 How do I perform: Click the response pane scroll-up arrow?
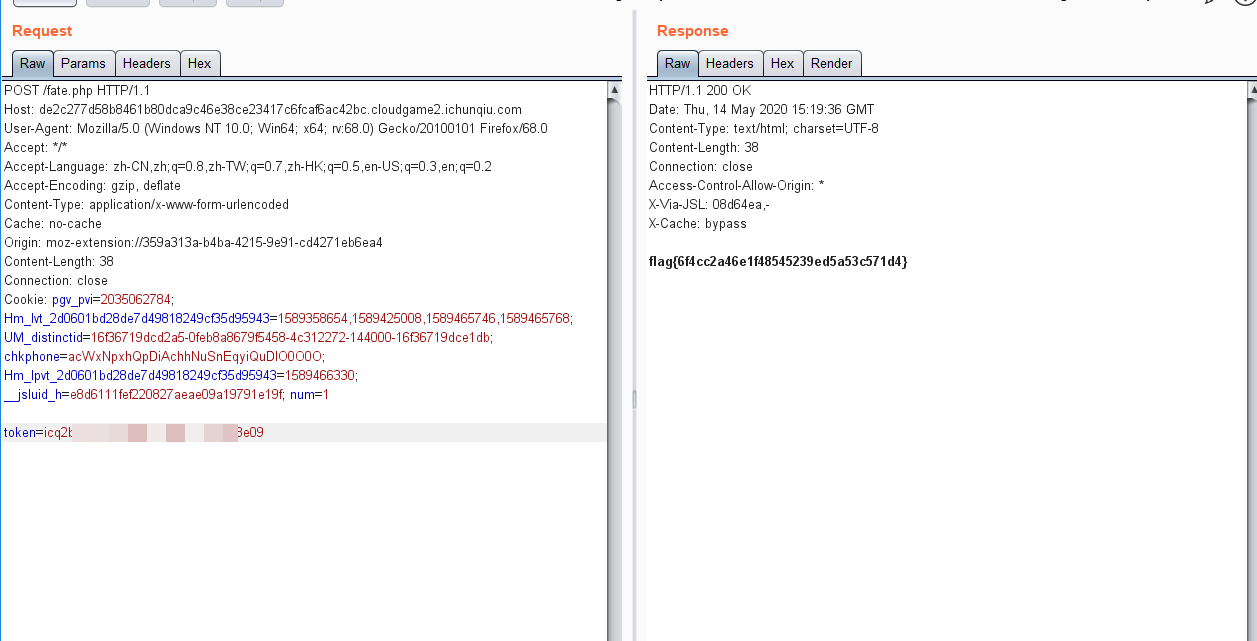[1251, 90]
